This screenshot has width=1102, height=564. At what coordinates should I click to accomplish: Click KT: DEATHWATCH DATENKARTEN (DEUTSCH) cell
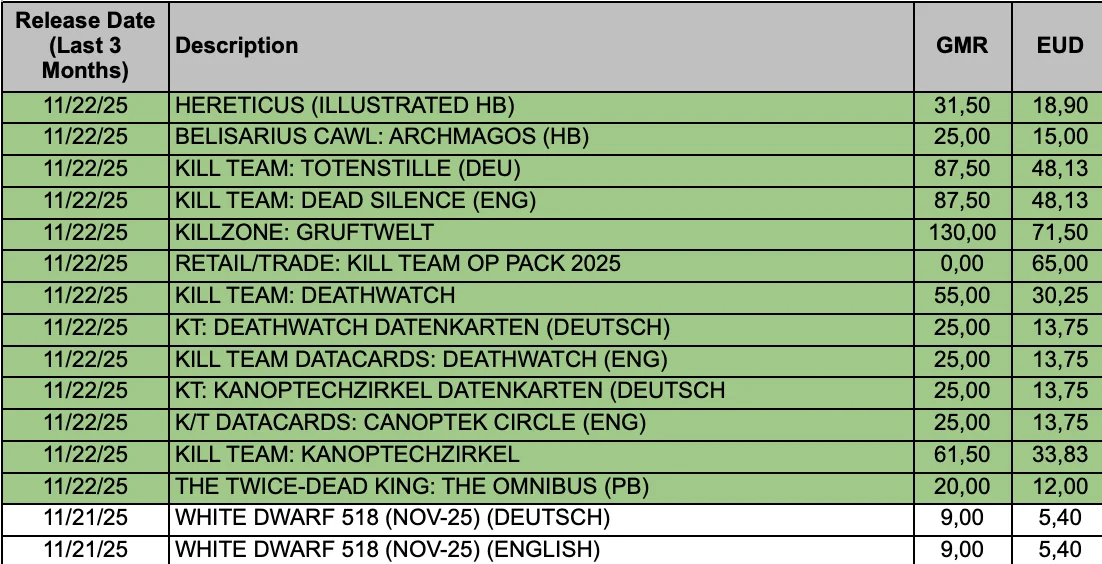(541, 329)
